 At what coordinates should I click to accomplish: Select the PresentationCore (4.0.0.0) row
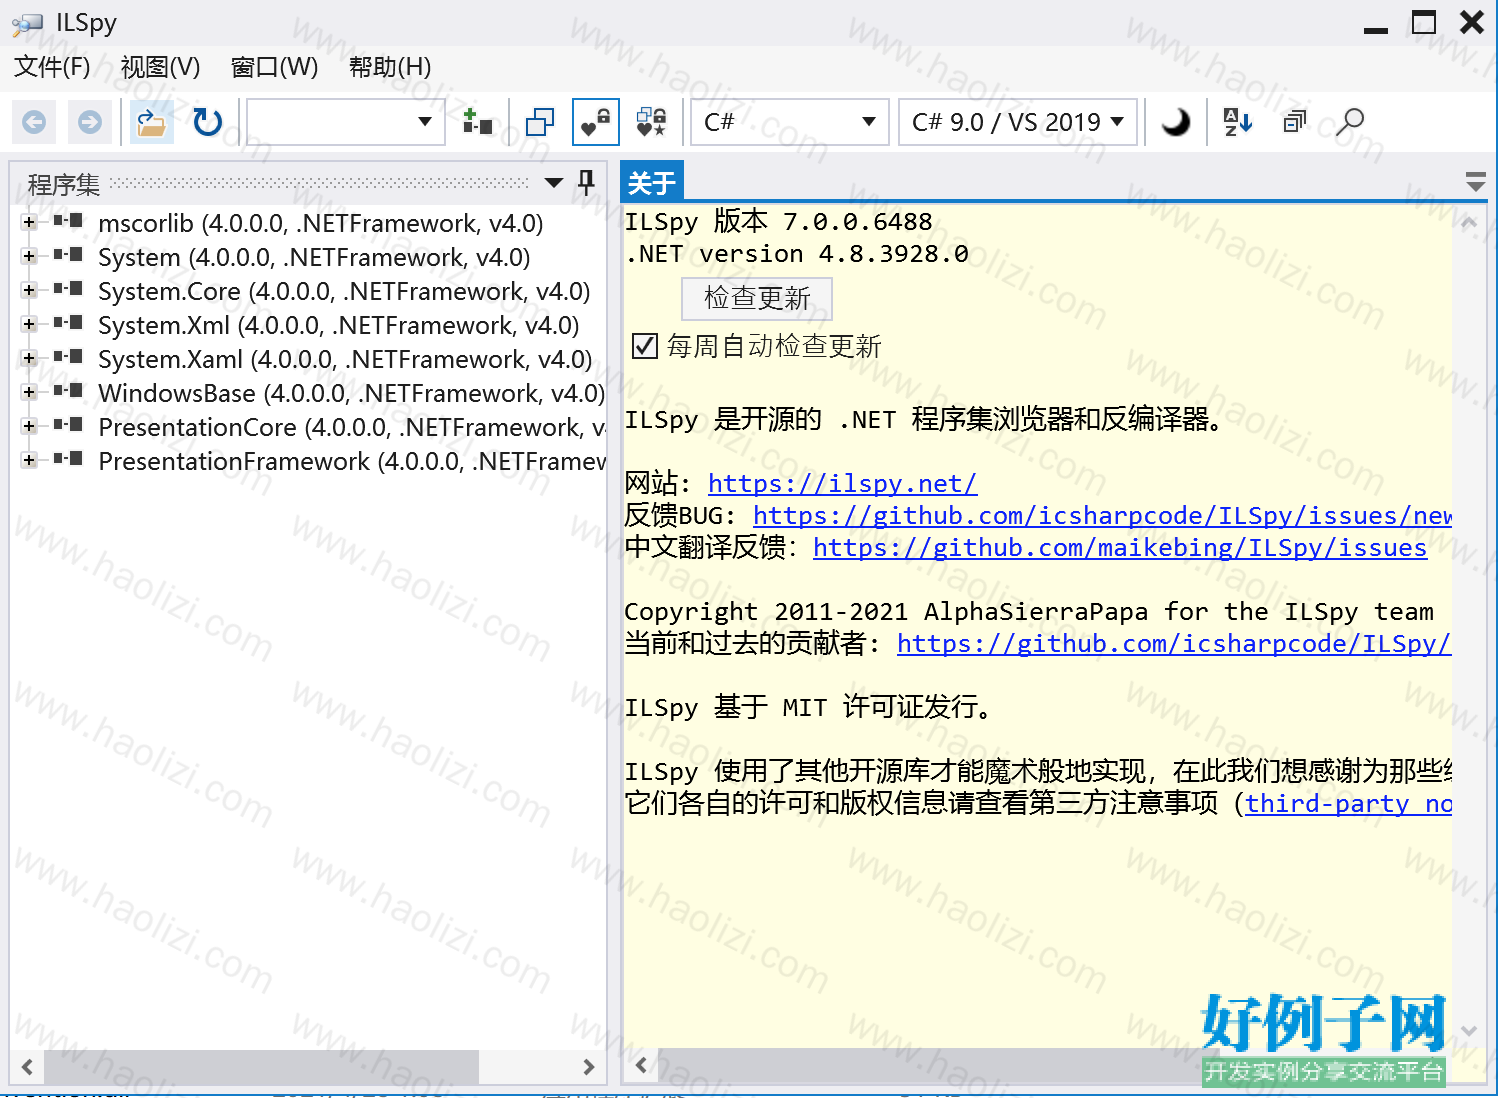coord(352,426)
